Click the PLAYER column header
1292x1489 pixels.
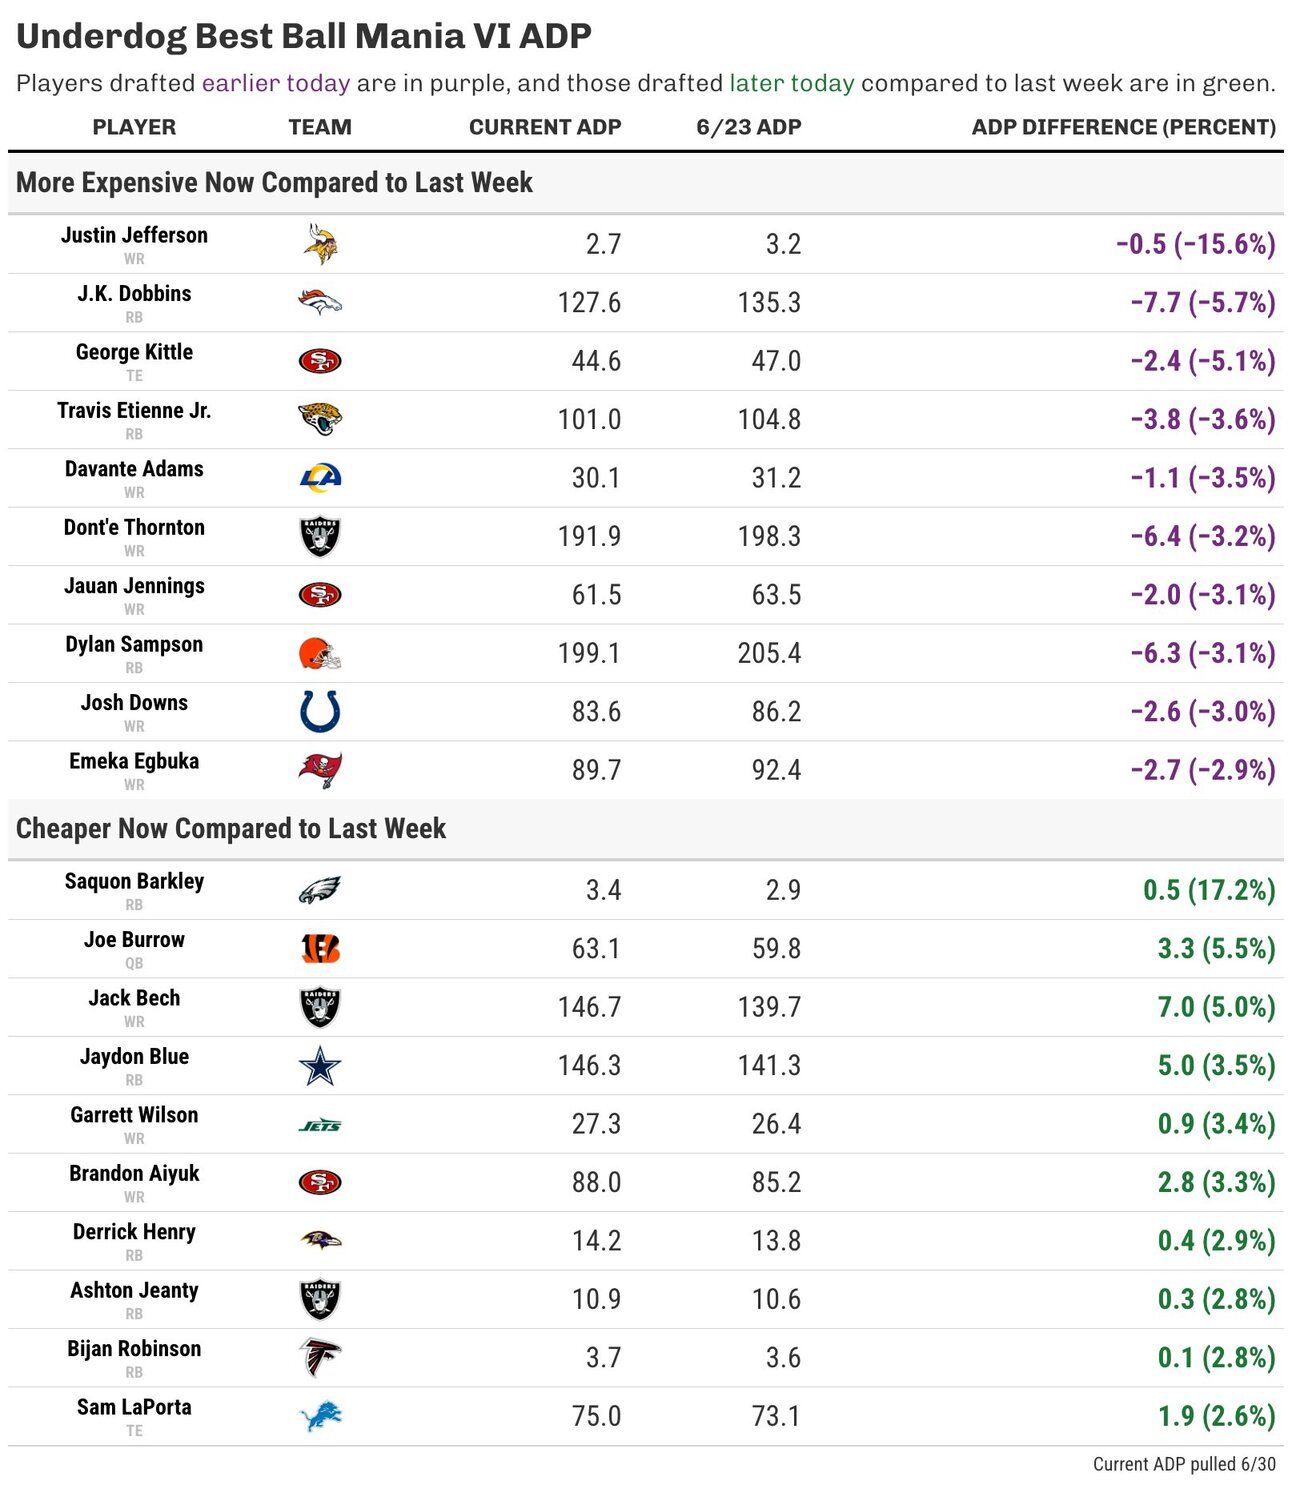pos(134,127)
